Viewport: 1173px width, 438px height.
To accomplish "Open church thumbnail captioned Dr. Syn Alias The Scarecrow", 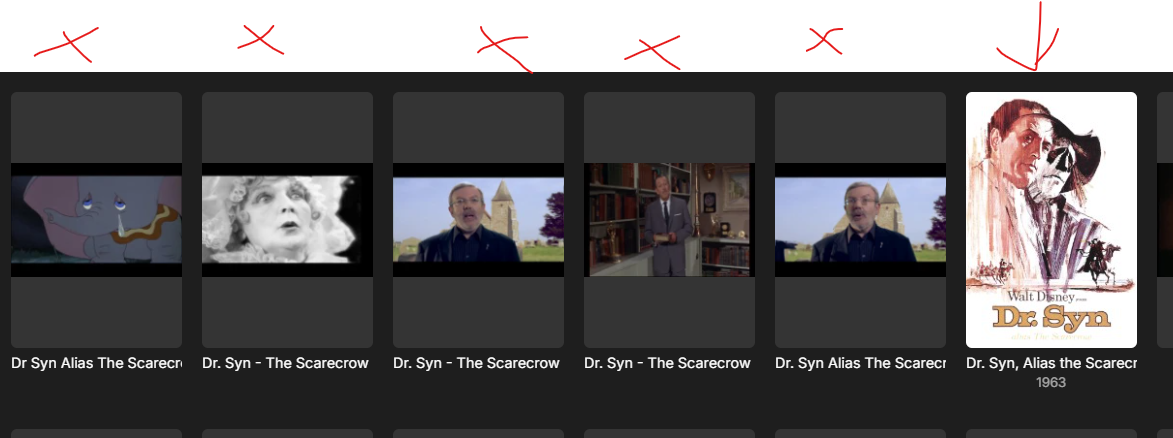I will click(860, 219).
